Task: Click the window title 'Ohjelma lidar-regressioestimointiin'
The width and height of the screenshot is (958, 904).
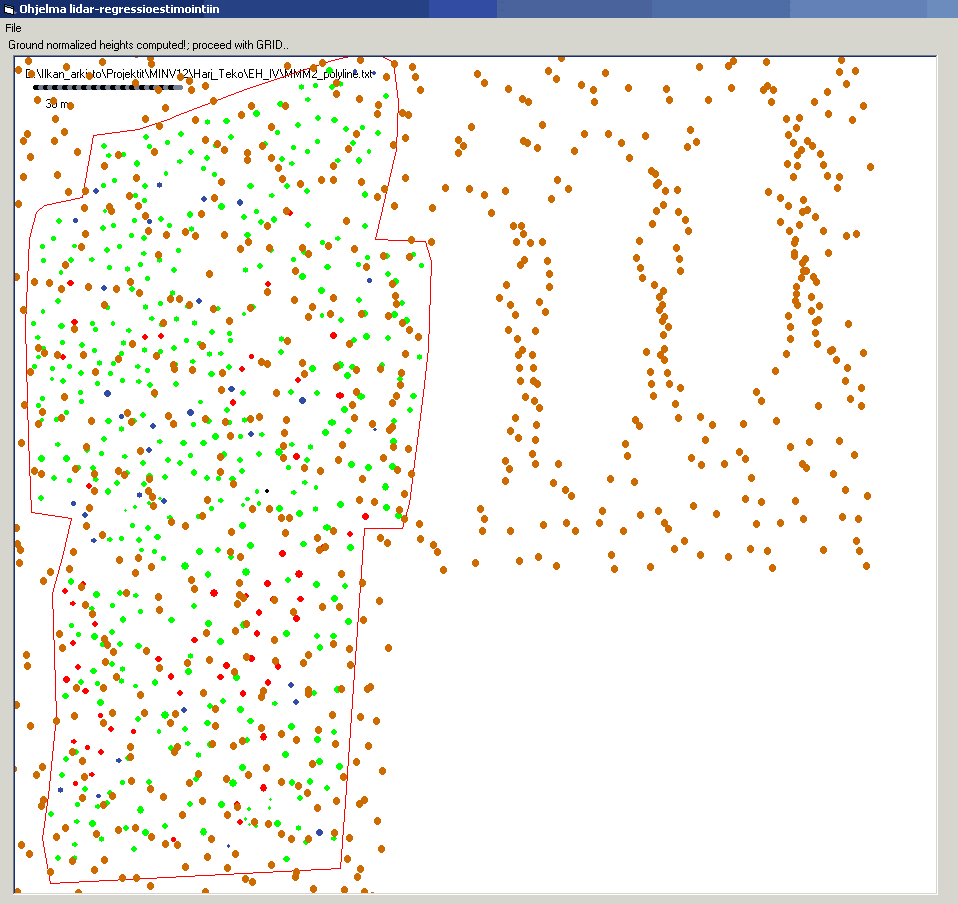Action: coord(120,9)
